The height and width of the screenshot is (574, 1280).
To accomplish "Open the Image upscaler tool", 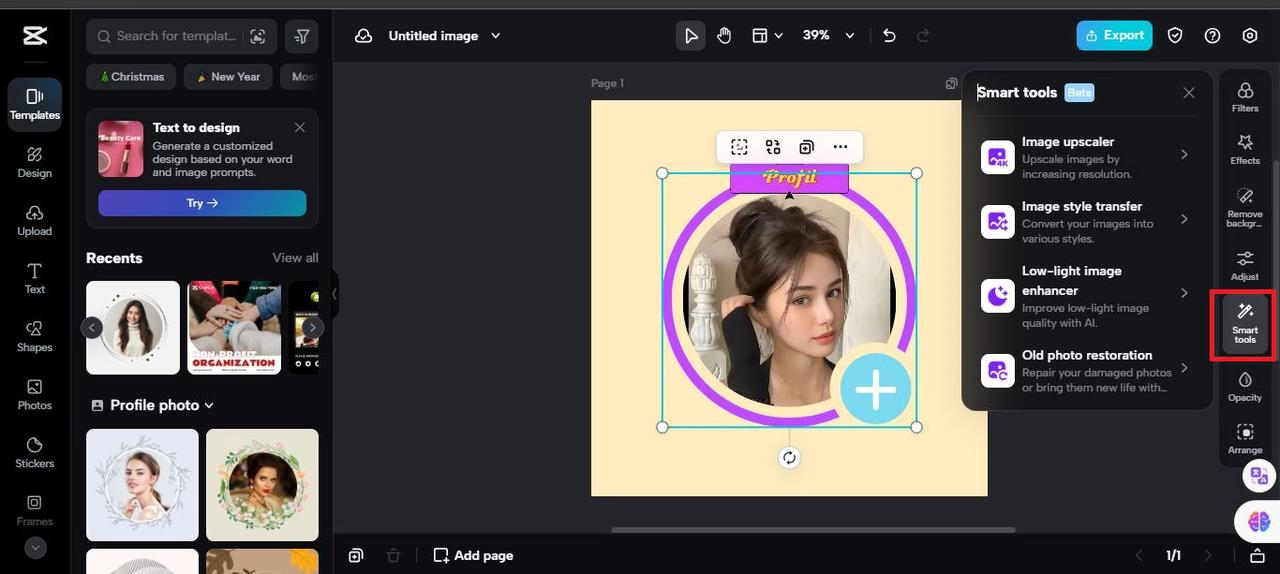I will (x=1087, y=157).
